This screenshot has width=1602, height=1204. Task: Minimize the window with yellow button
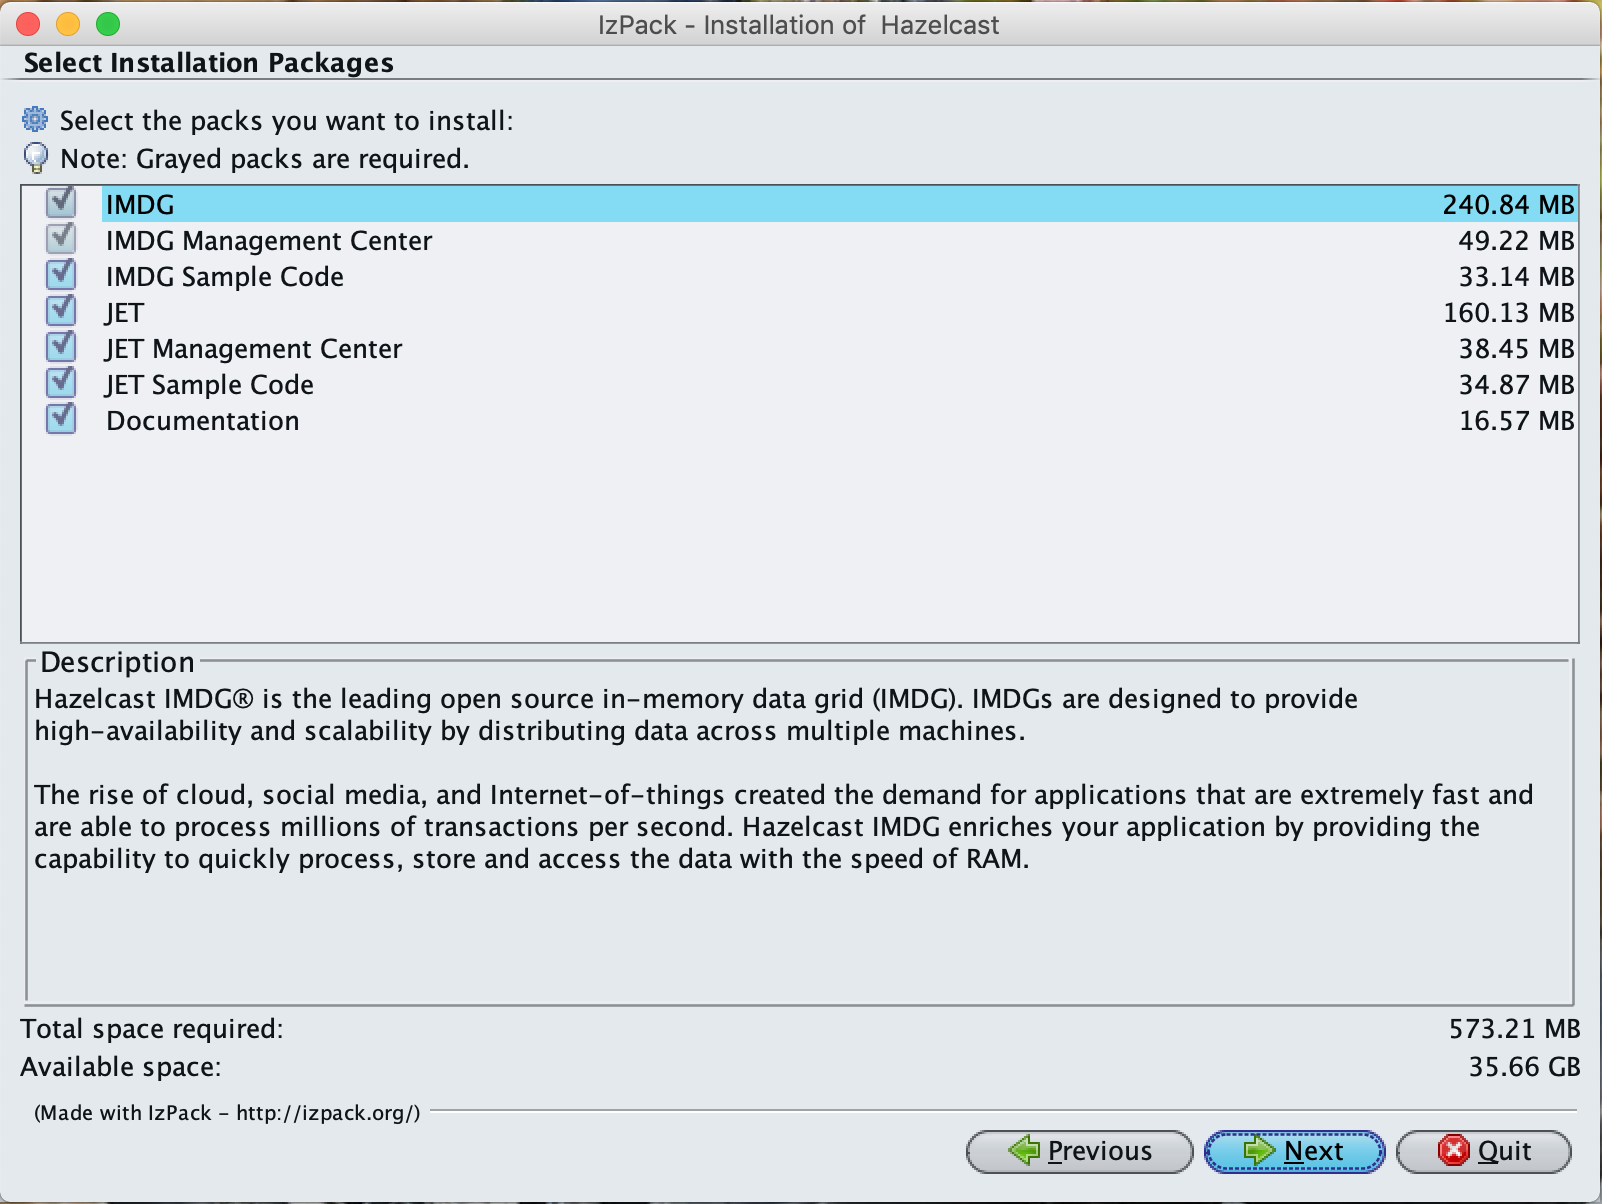(x=68, y=24)
